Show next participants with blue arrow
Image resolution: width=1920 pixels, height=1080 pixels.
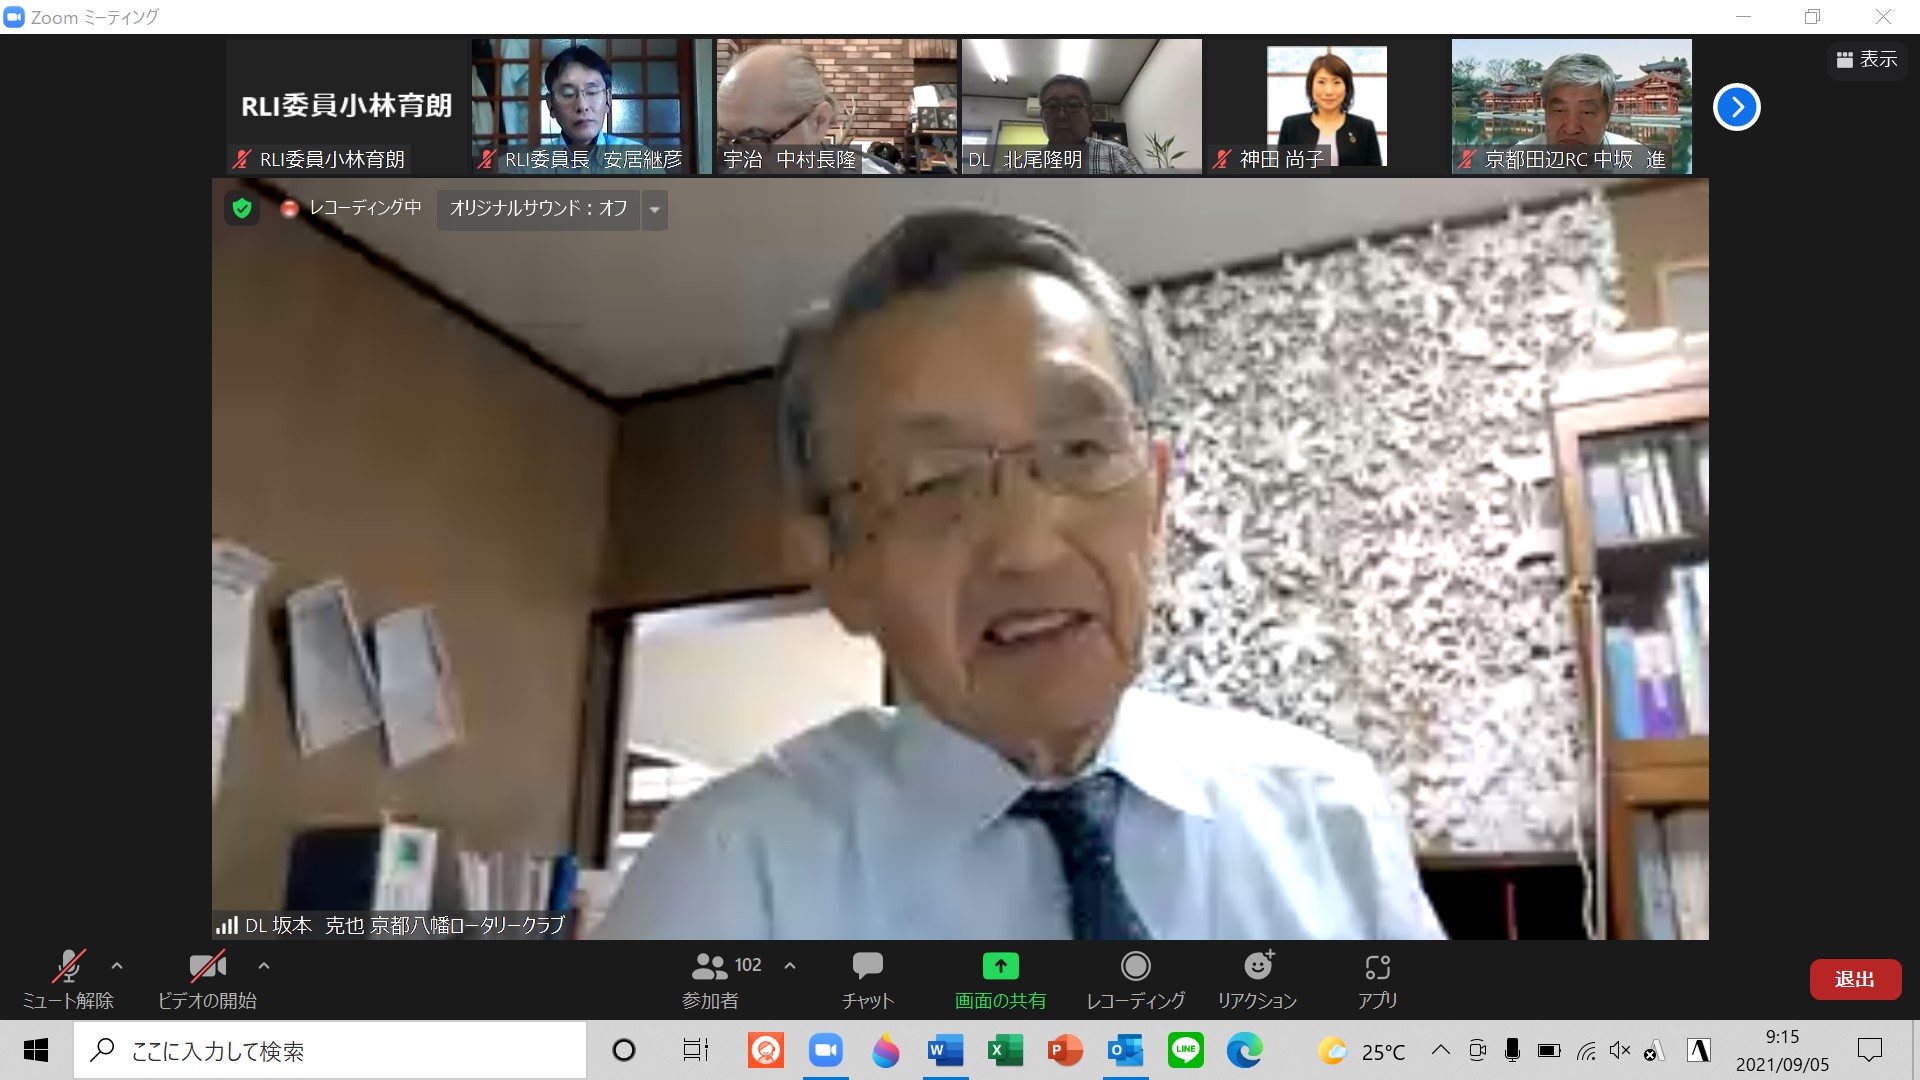[x=1736, y=107]
